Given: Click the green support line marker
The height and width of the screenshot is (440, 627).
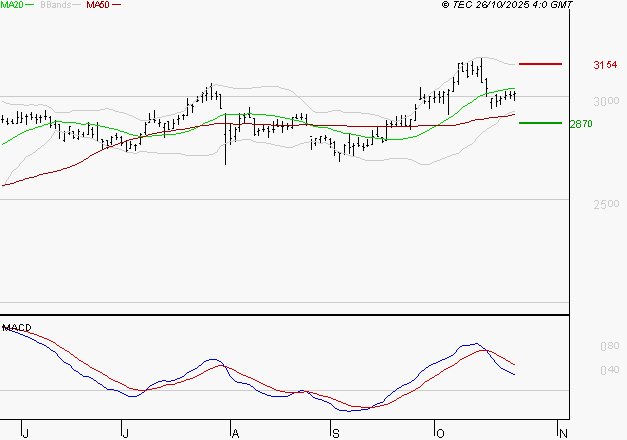Looking at the screenshot, I should (x=540, y=123).
